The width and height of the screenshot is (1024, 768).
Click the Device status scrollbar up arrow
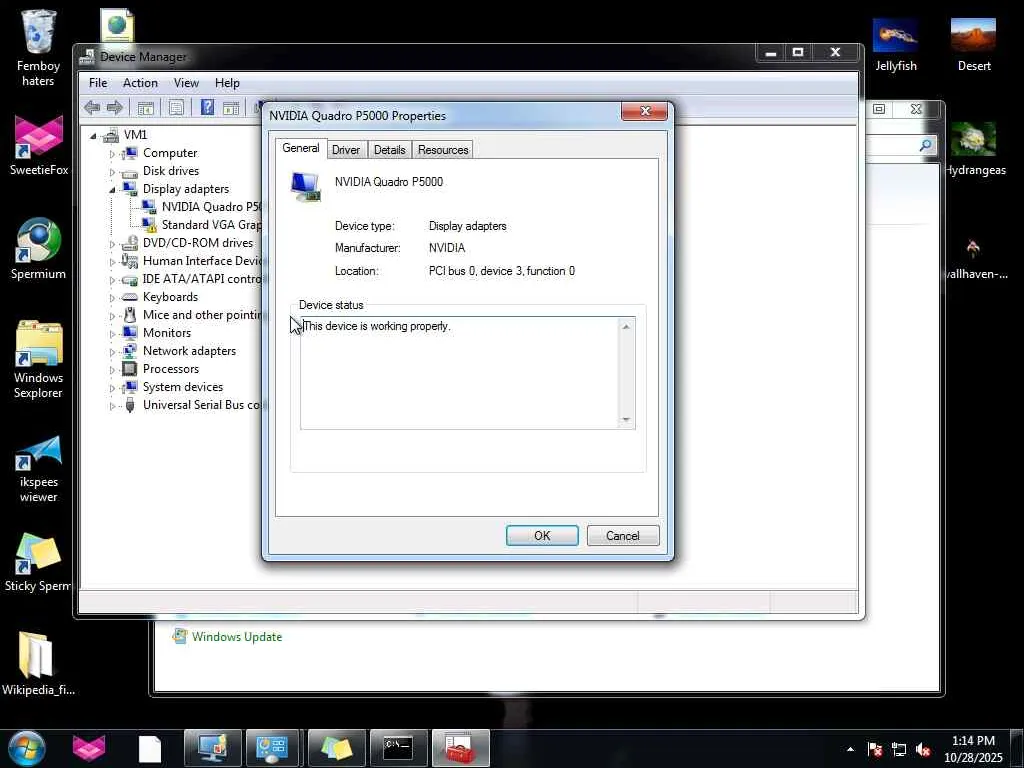(626, 327)
